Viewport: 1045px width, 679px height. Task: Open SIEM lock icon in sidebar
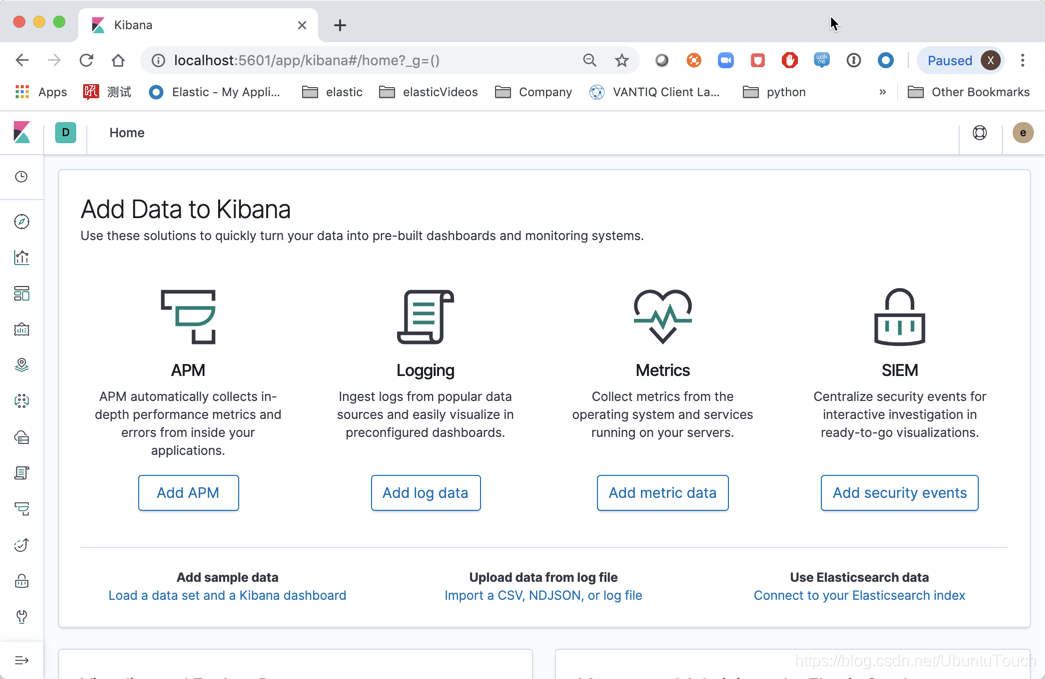[21, 581]
